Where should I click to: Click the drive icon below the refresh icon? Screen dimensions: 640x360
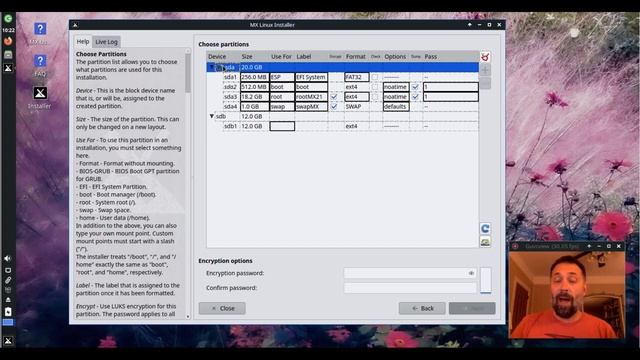pos(485,242)
